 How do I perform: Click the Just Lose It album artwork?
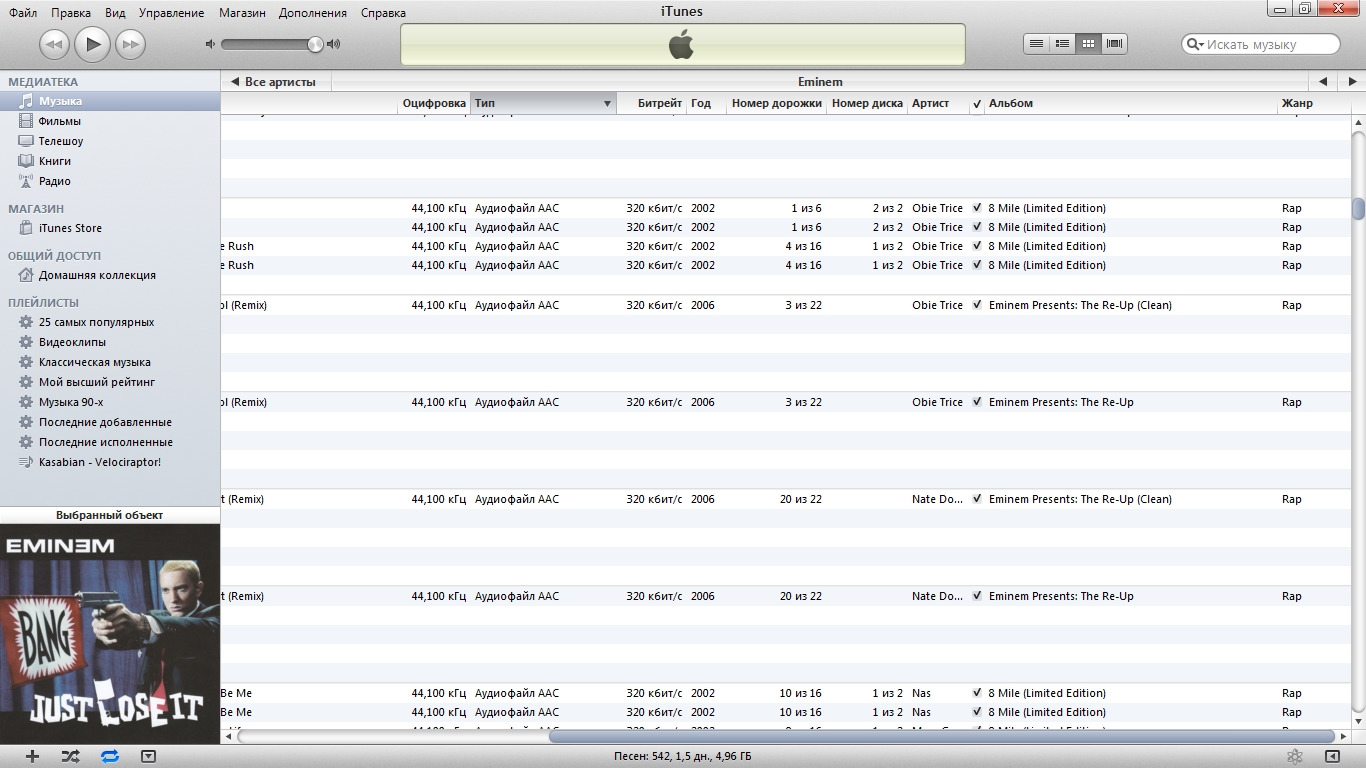(110, 634)
